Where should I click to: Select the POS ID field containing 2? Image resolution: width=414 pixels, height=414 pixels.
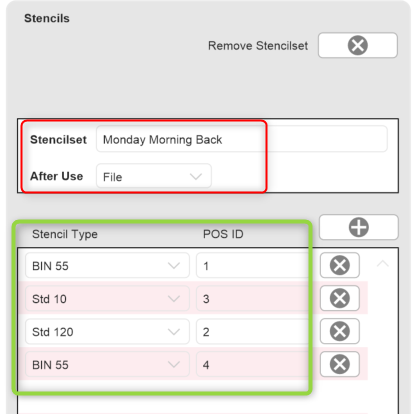tap(254, 331)
